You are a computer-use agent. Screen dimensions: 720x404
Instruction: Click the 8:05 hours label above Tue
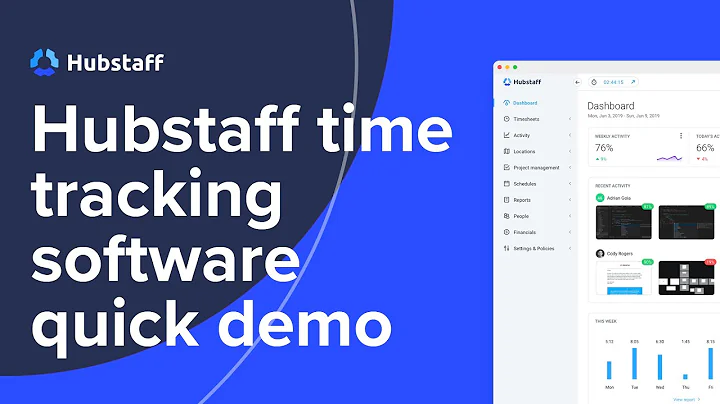(635, 342)
